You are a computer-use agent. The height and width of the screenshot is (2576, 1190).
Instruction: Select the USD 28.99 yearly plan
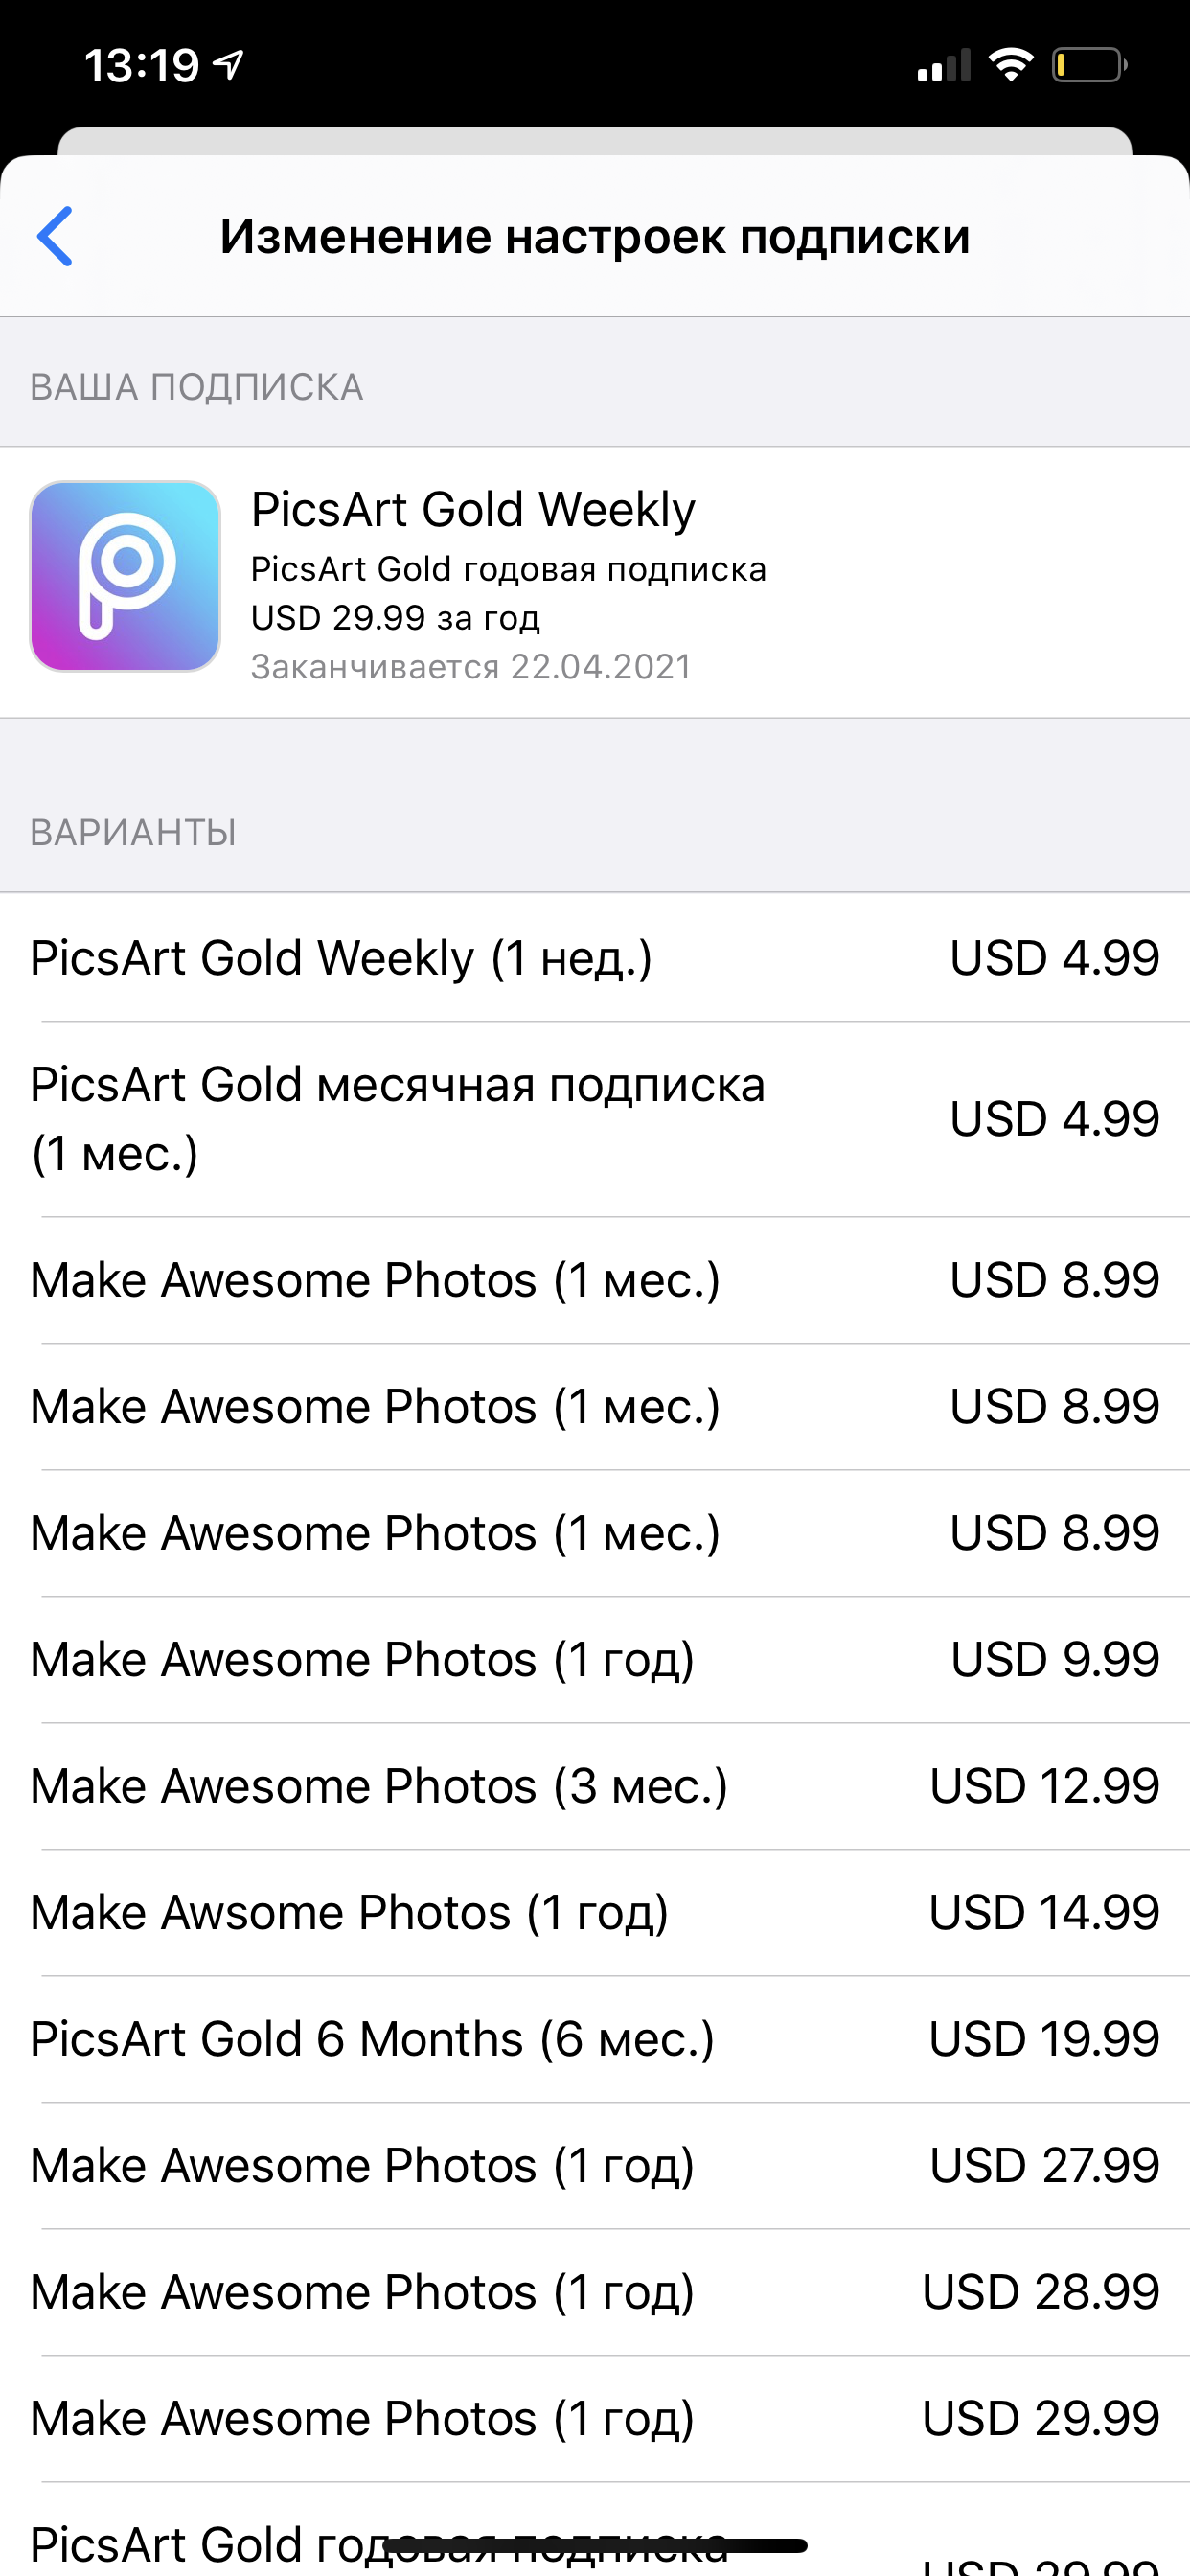(x=595, y=2292)
